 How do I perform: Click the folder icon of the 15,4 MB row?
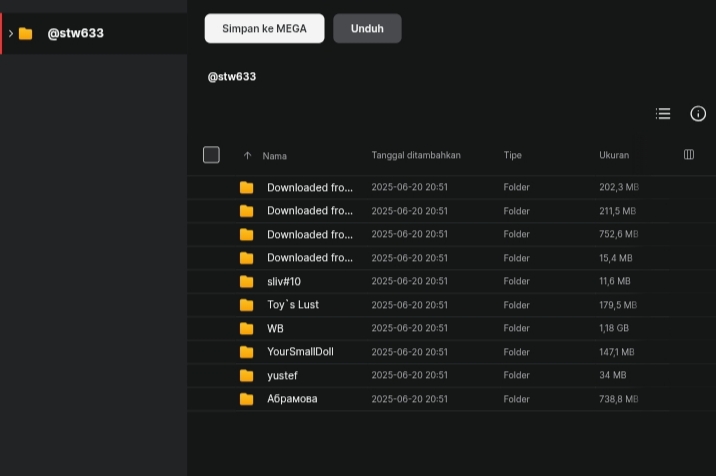[x=247, y=258]
